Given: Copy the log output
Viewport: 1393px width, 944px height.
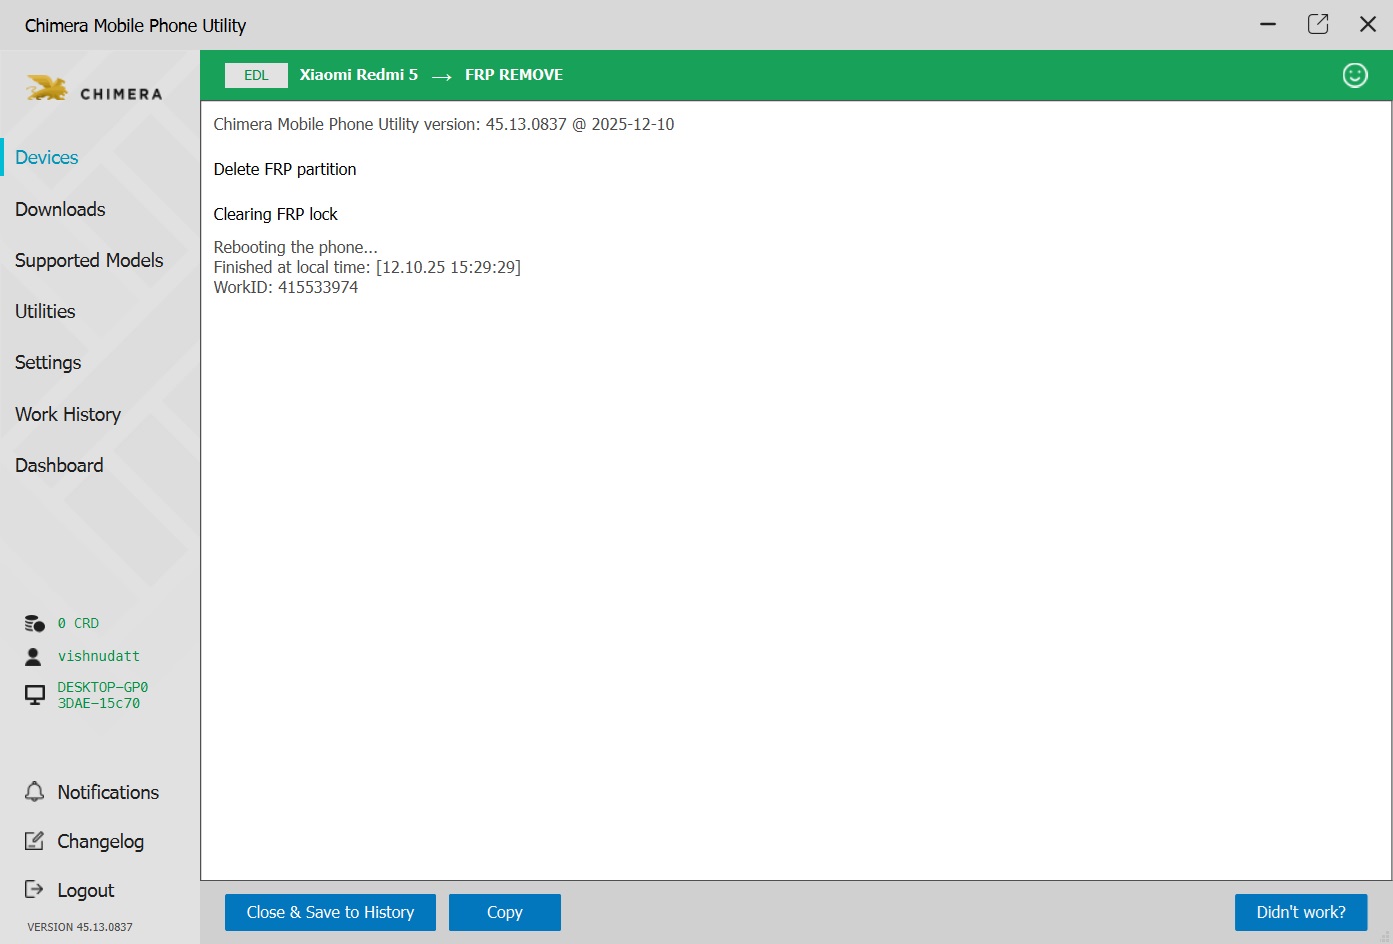Looking at the screenshot, I should pyautogui.click(x=505, y=912).
